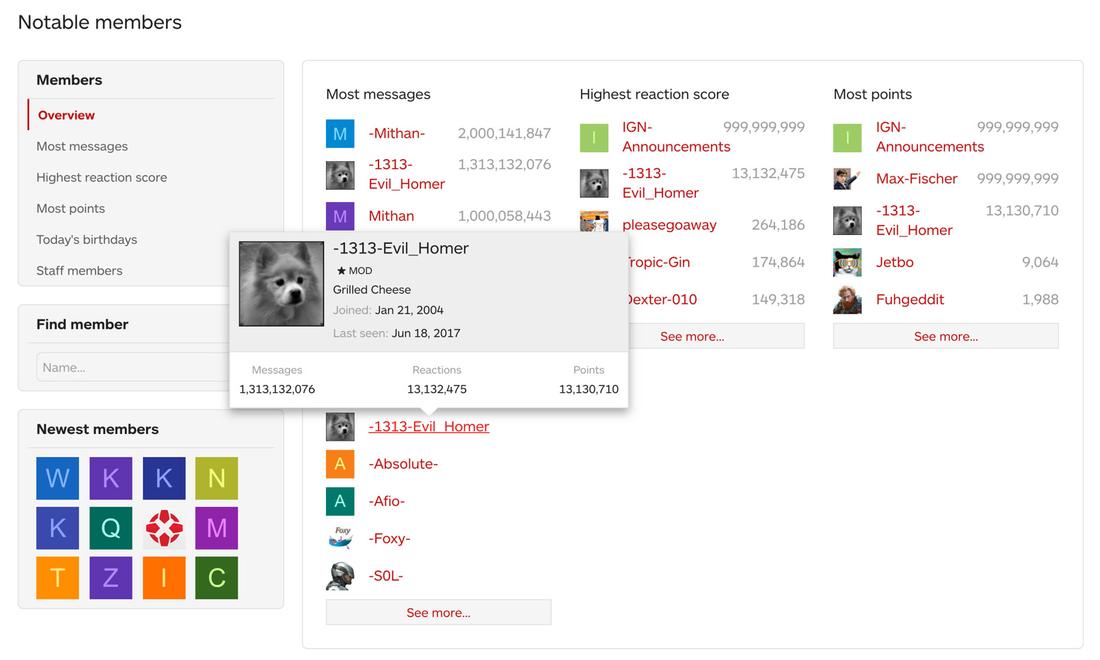Select the red IGN logo in Newest members

click(x=164, y=527)
